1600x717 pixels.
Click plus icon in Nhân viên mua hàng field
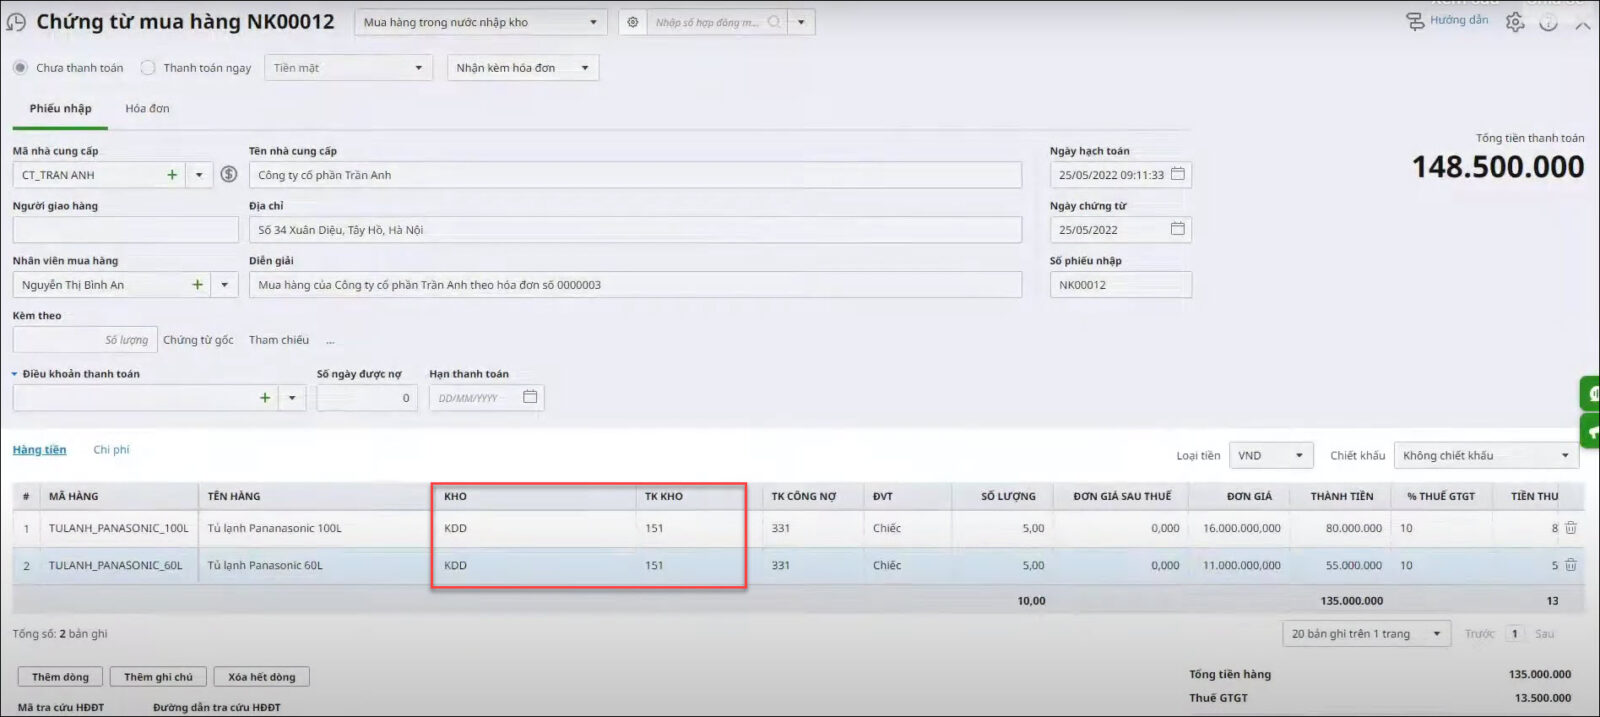point(197,285)
